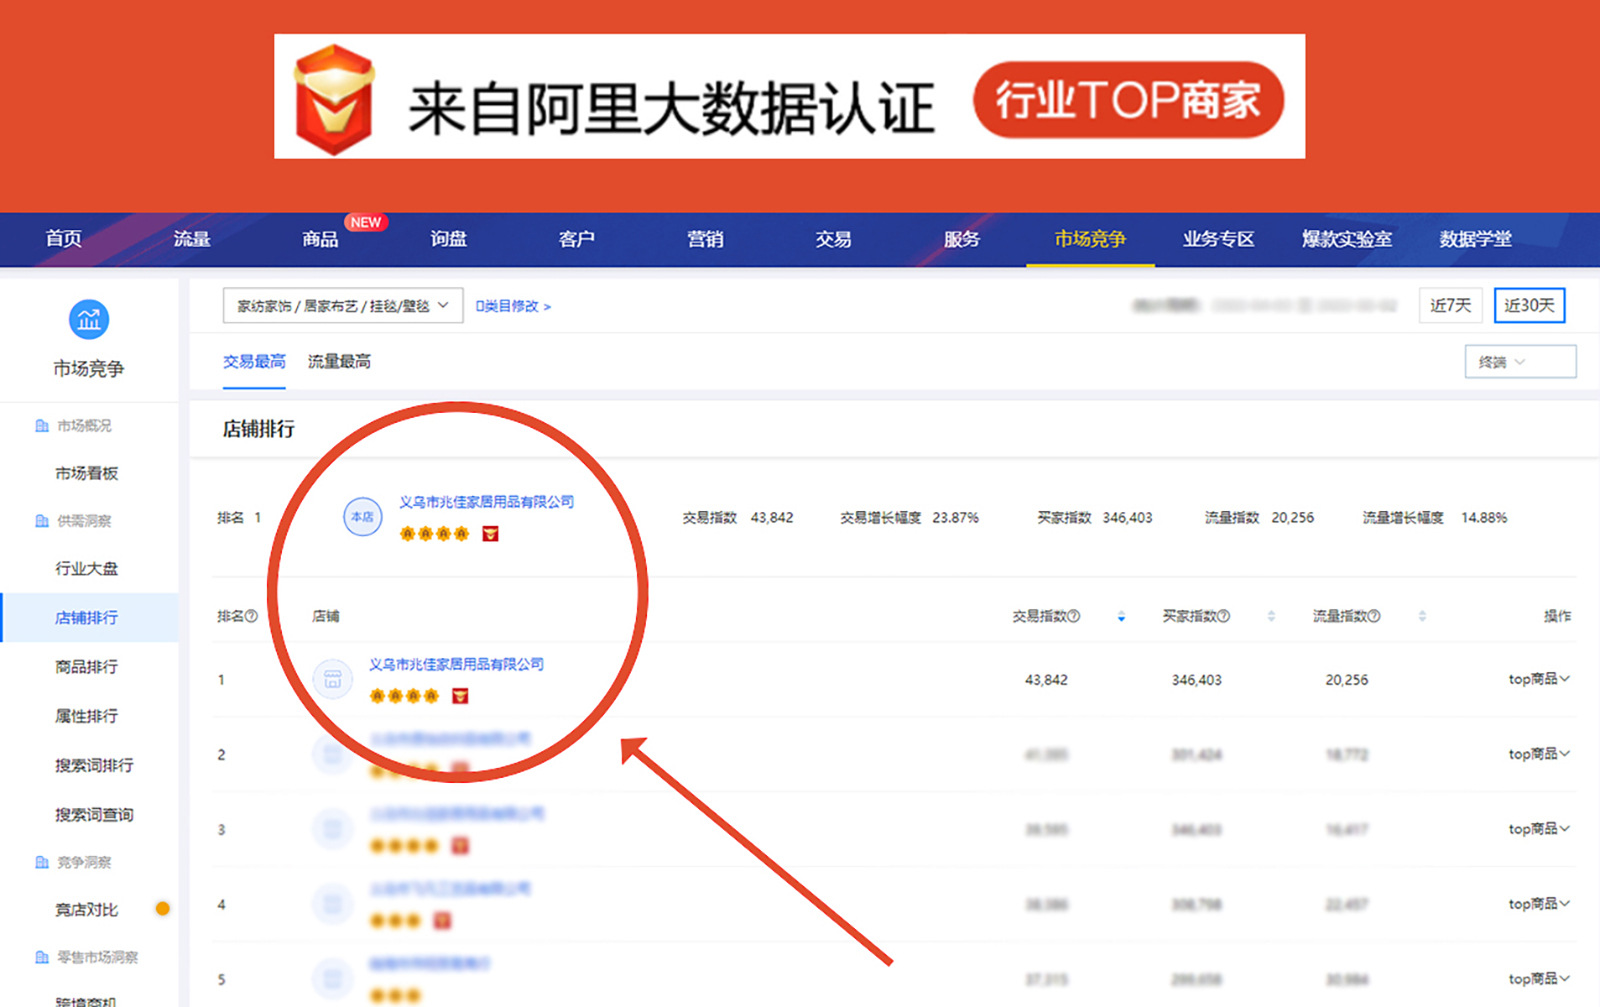Expand top商品 for rank 4 shop
1600x1007 pixels.
pyautogui.click(x=1539, y=904)
